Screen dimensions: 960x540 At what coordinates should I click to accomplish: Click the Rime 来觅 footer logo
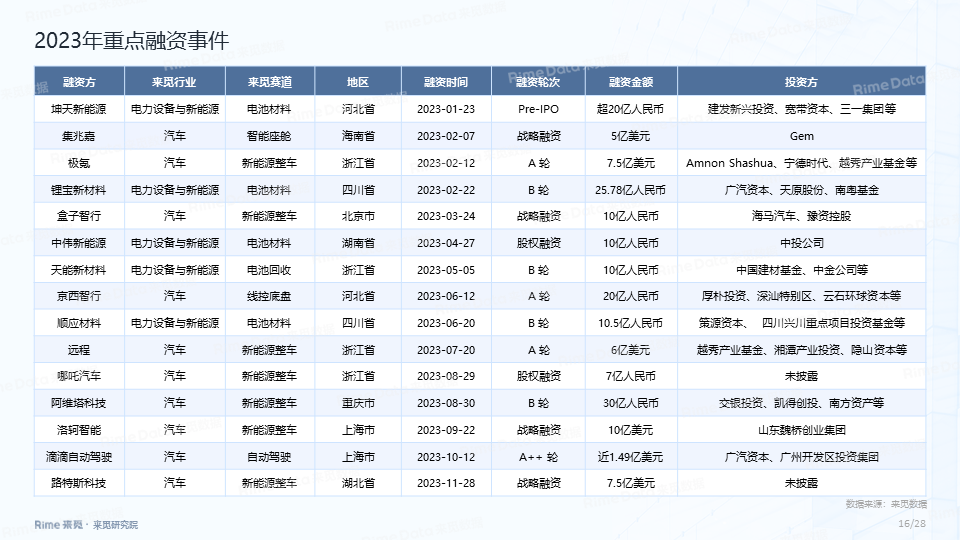[58, 525]
